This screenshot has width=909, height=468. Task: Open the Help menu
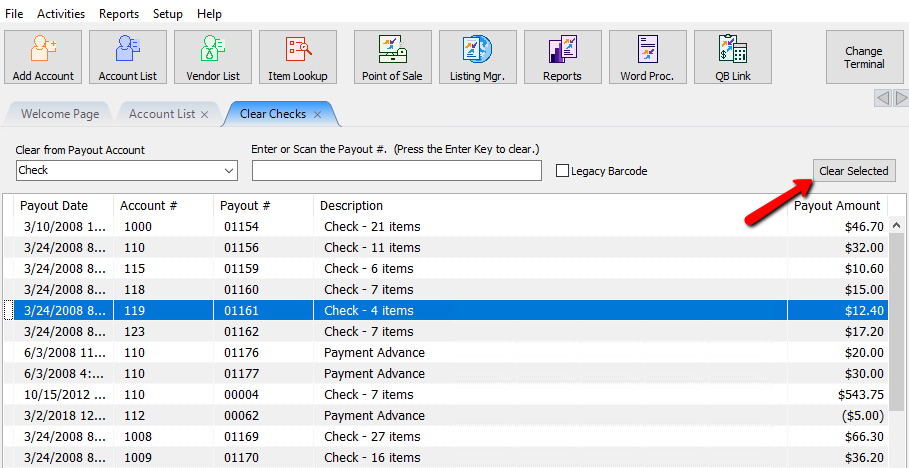click(209, 13)
